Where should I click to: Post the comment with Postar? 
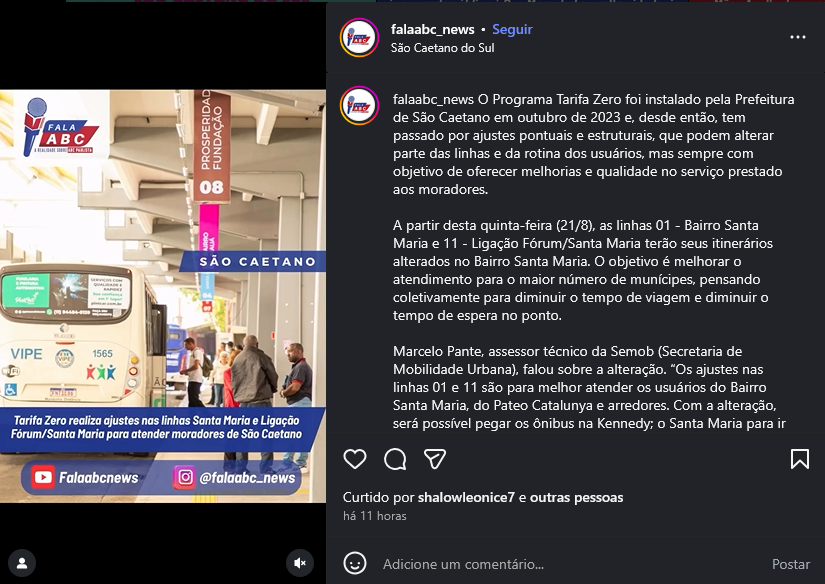[791, 564]
